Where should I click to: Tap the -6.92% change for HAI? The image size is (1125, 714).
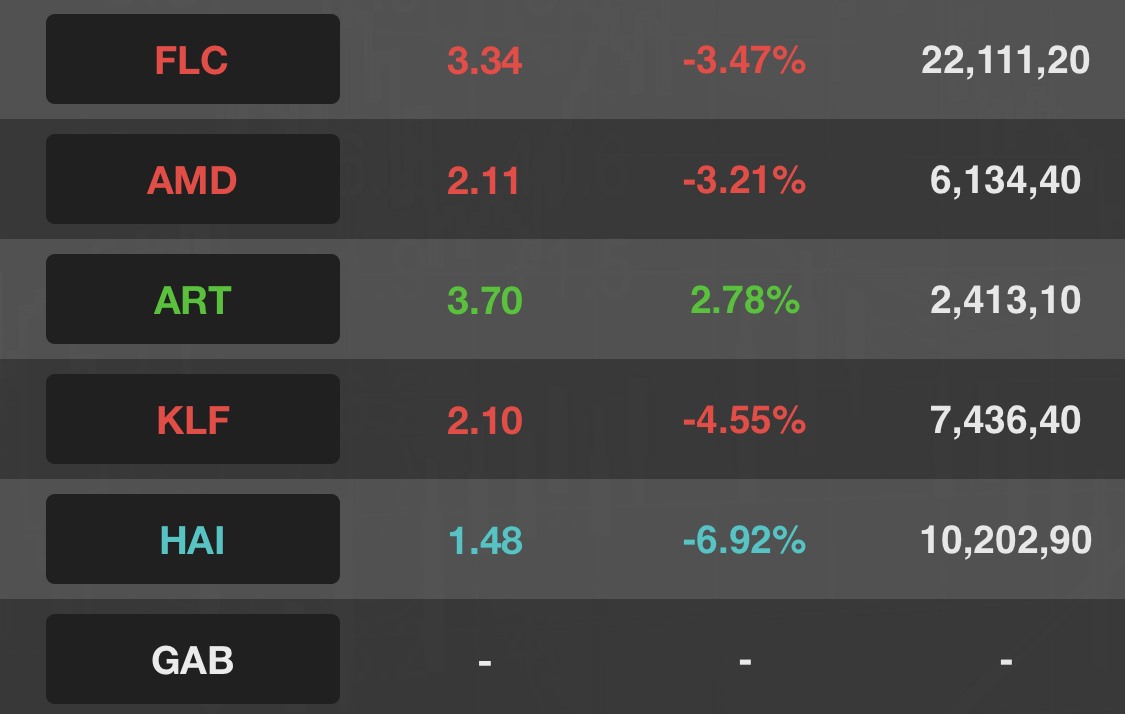click(x=744, y=541)
